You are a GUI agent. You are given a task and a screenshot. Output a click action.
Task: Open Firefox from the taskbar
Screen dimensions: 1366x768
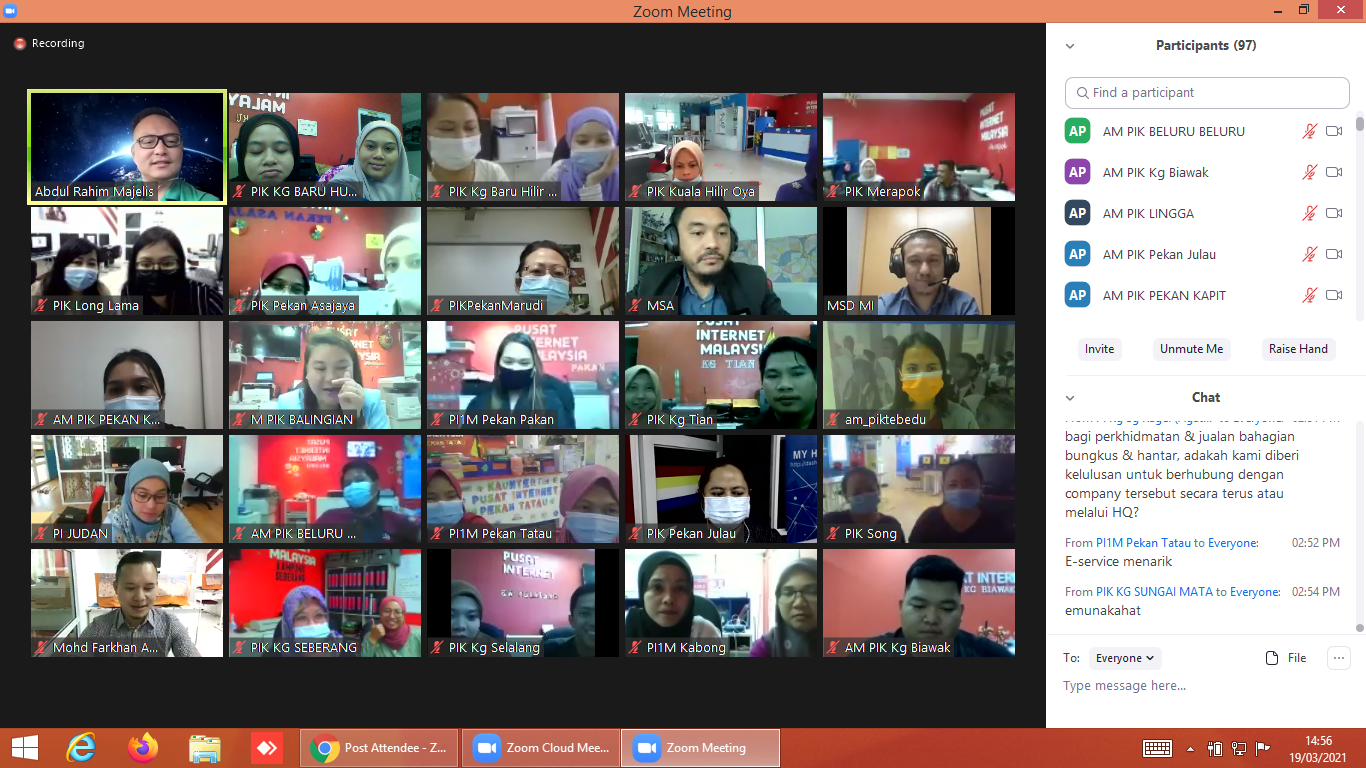[143, 747]
